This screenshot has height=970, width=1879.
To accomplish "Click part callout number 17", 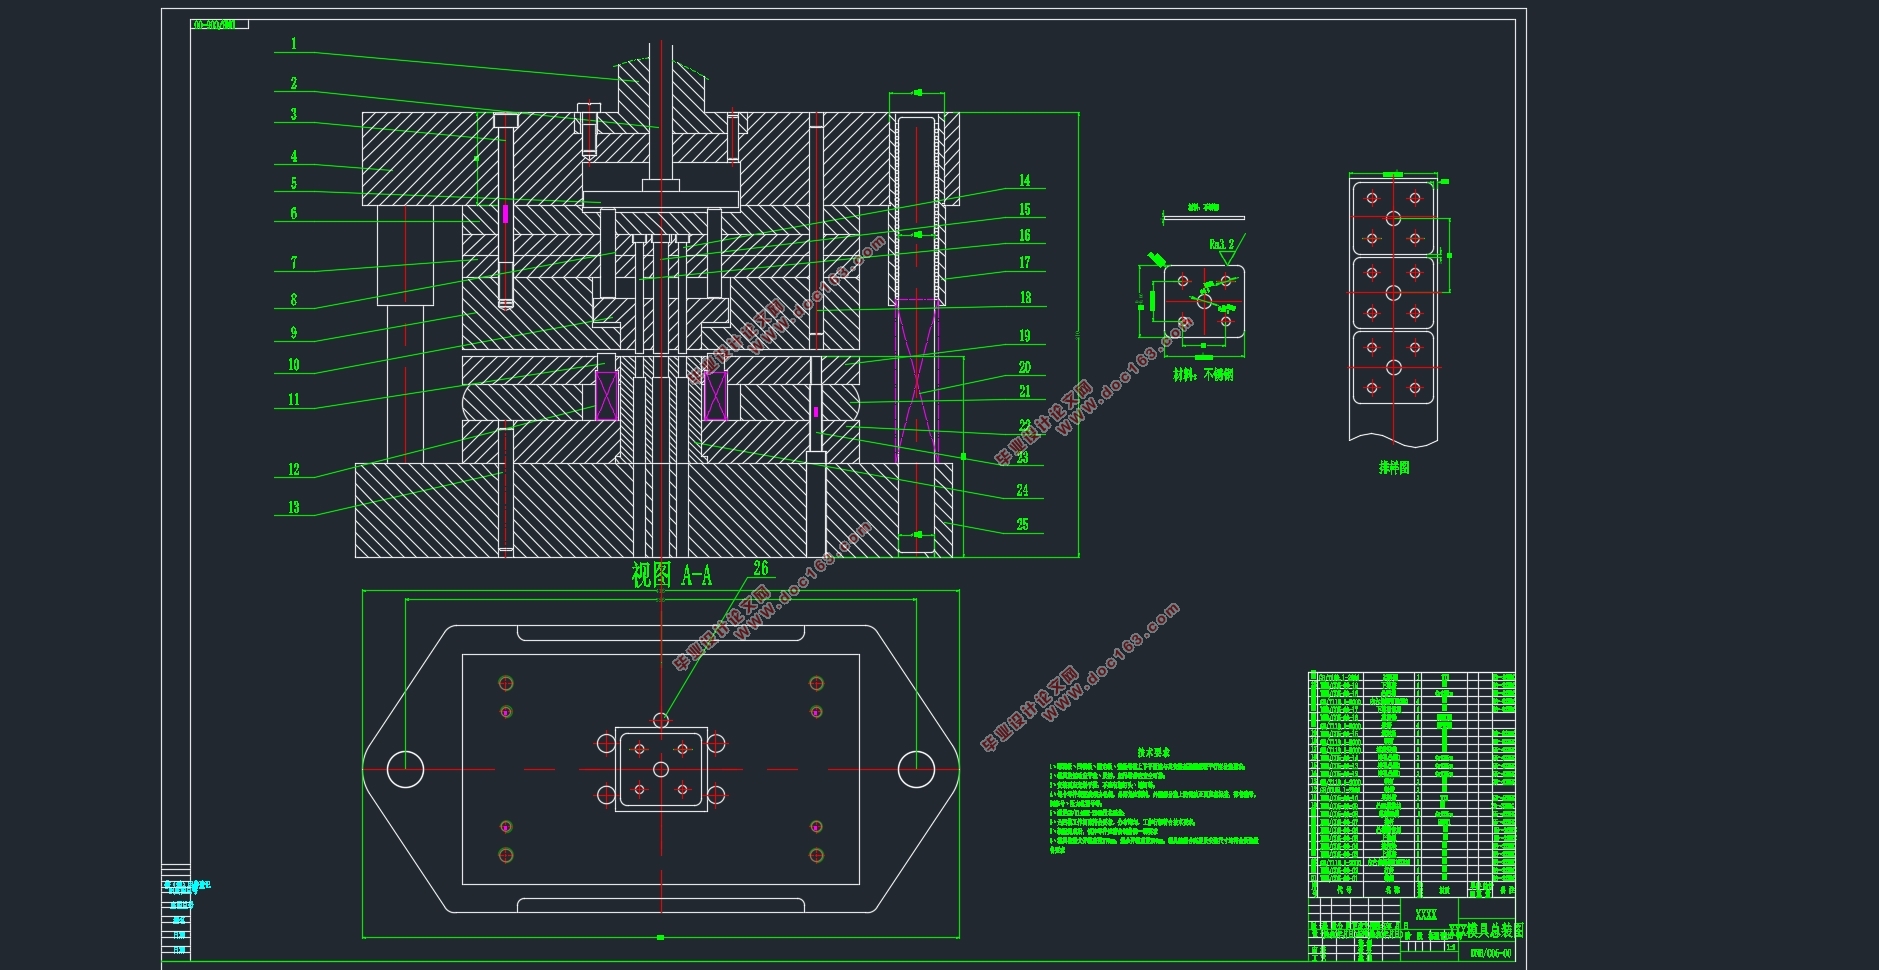I will pos(1025,263).
